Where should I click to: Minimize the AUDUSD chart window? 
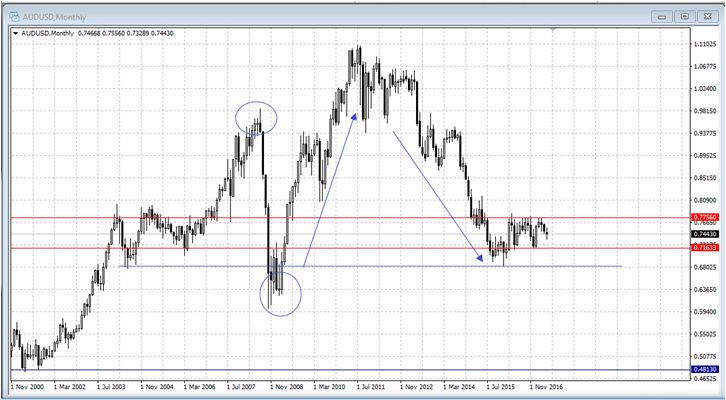(x=662, y=16)
